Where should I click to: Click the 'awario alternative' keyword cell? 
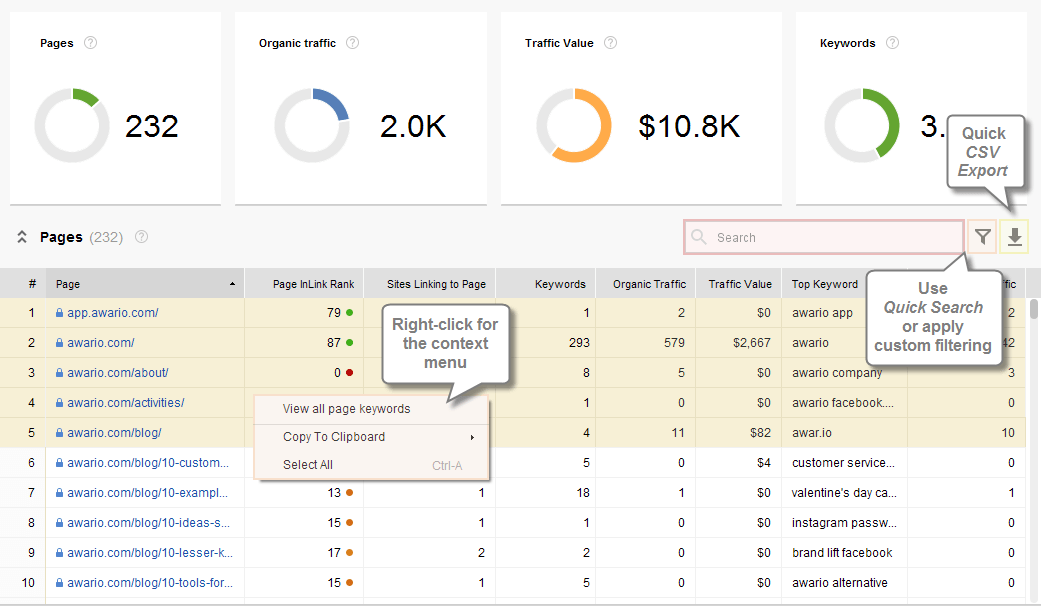[839, 583]
